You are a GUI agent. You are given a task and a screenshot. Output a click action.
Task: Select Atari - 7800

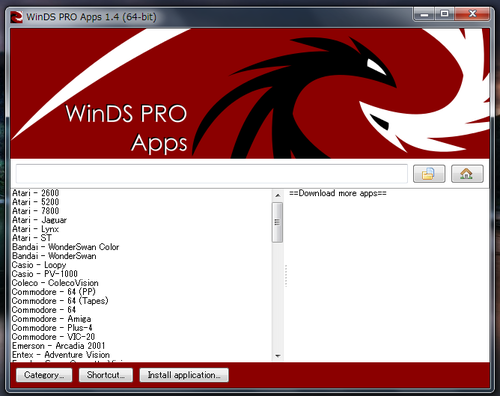click(36, 211)
